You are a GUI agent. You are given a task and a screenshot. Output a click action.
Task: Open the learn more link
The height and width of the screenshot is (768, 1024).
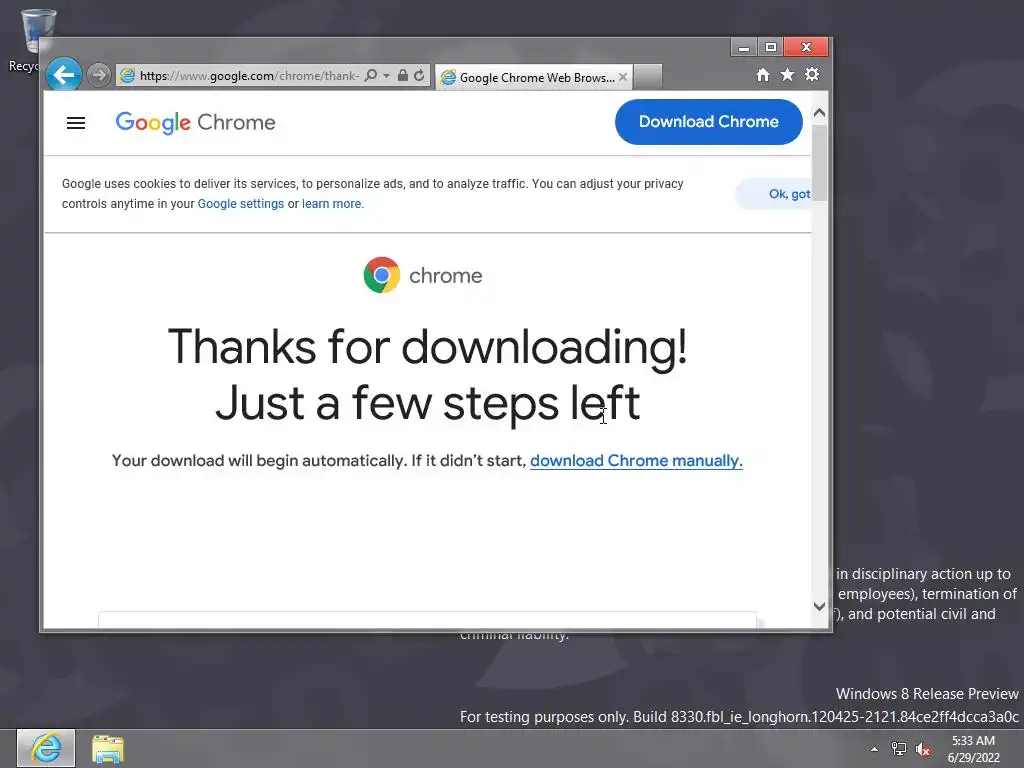pos(332,204)
